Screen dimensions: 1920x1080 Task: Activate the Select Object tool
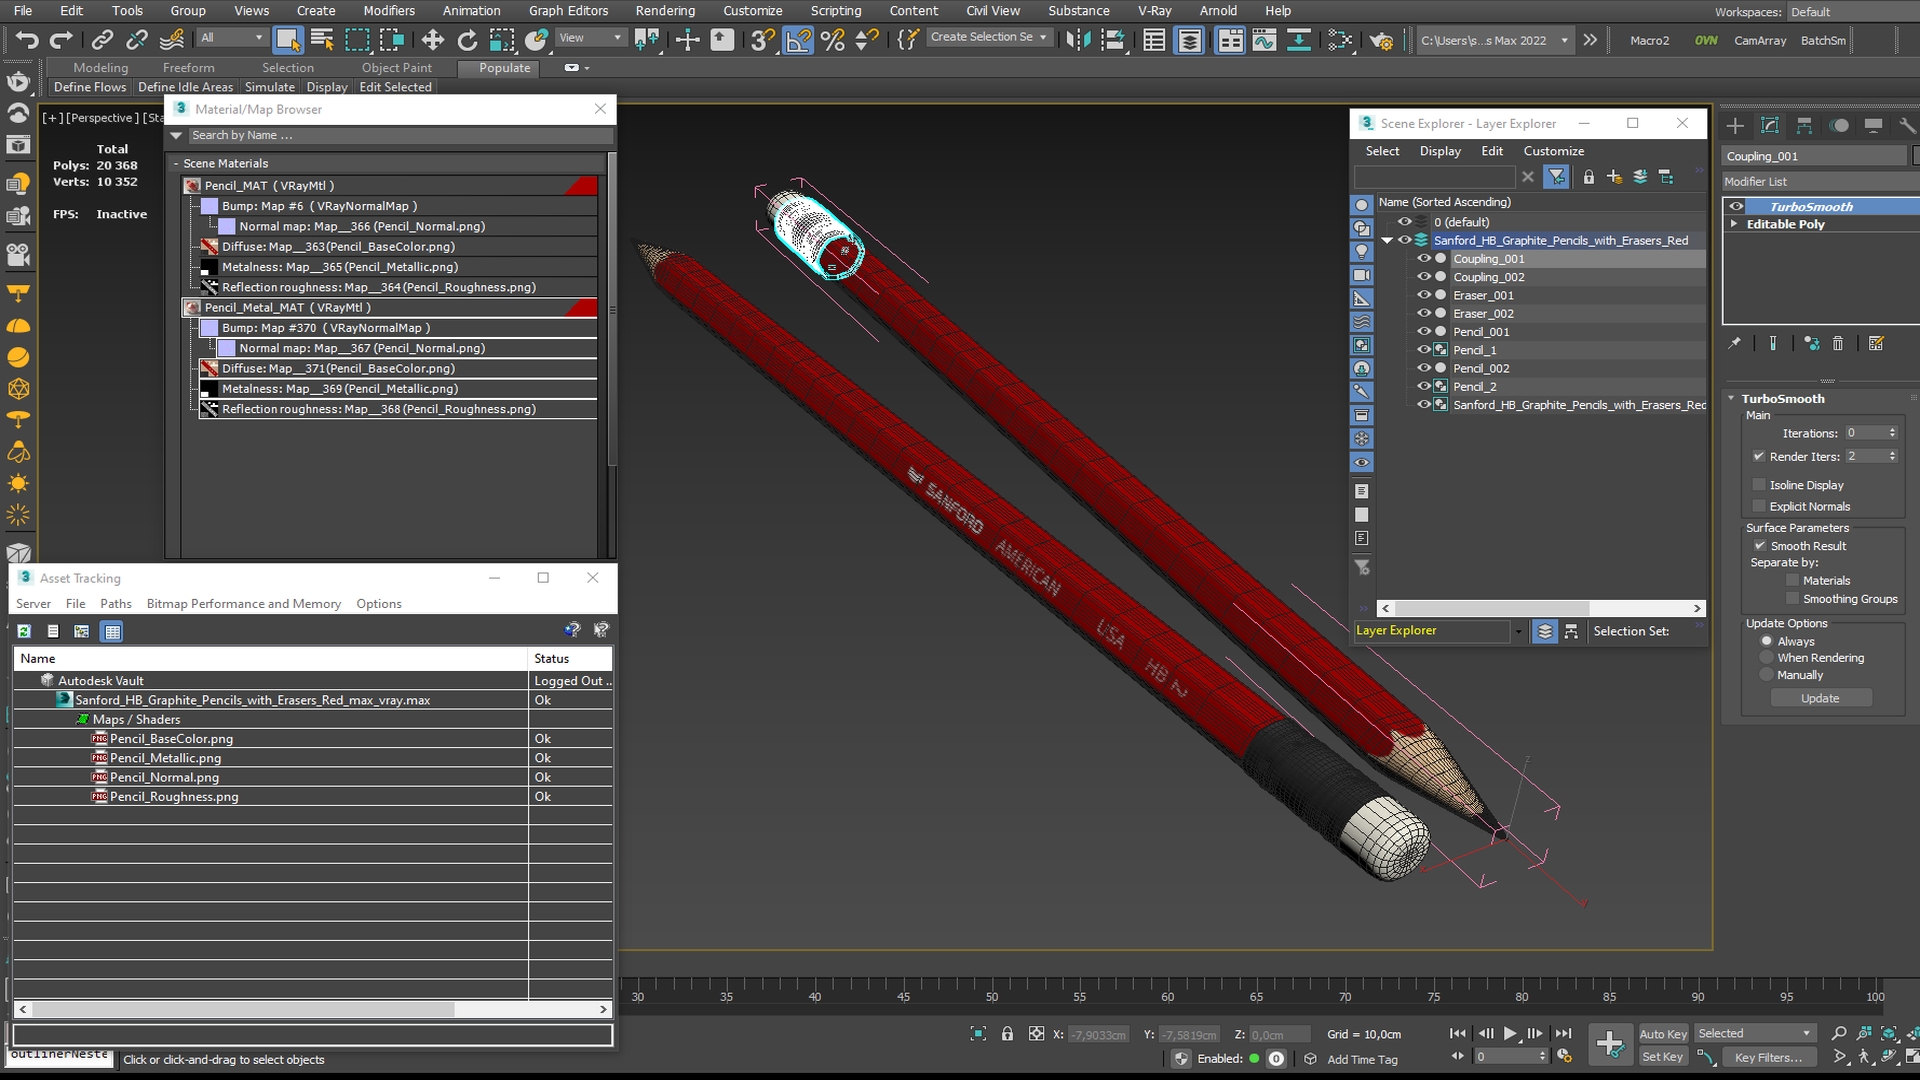(288, 40)
